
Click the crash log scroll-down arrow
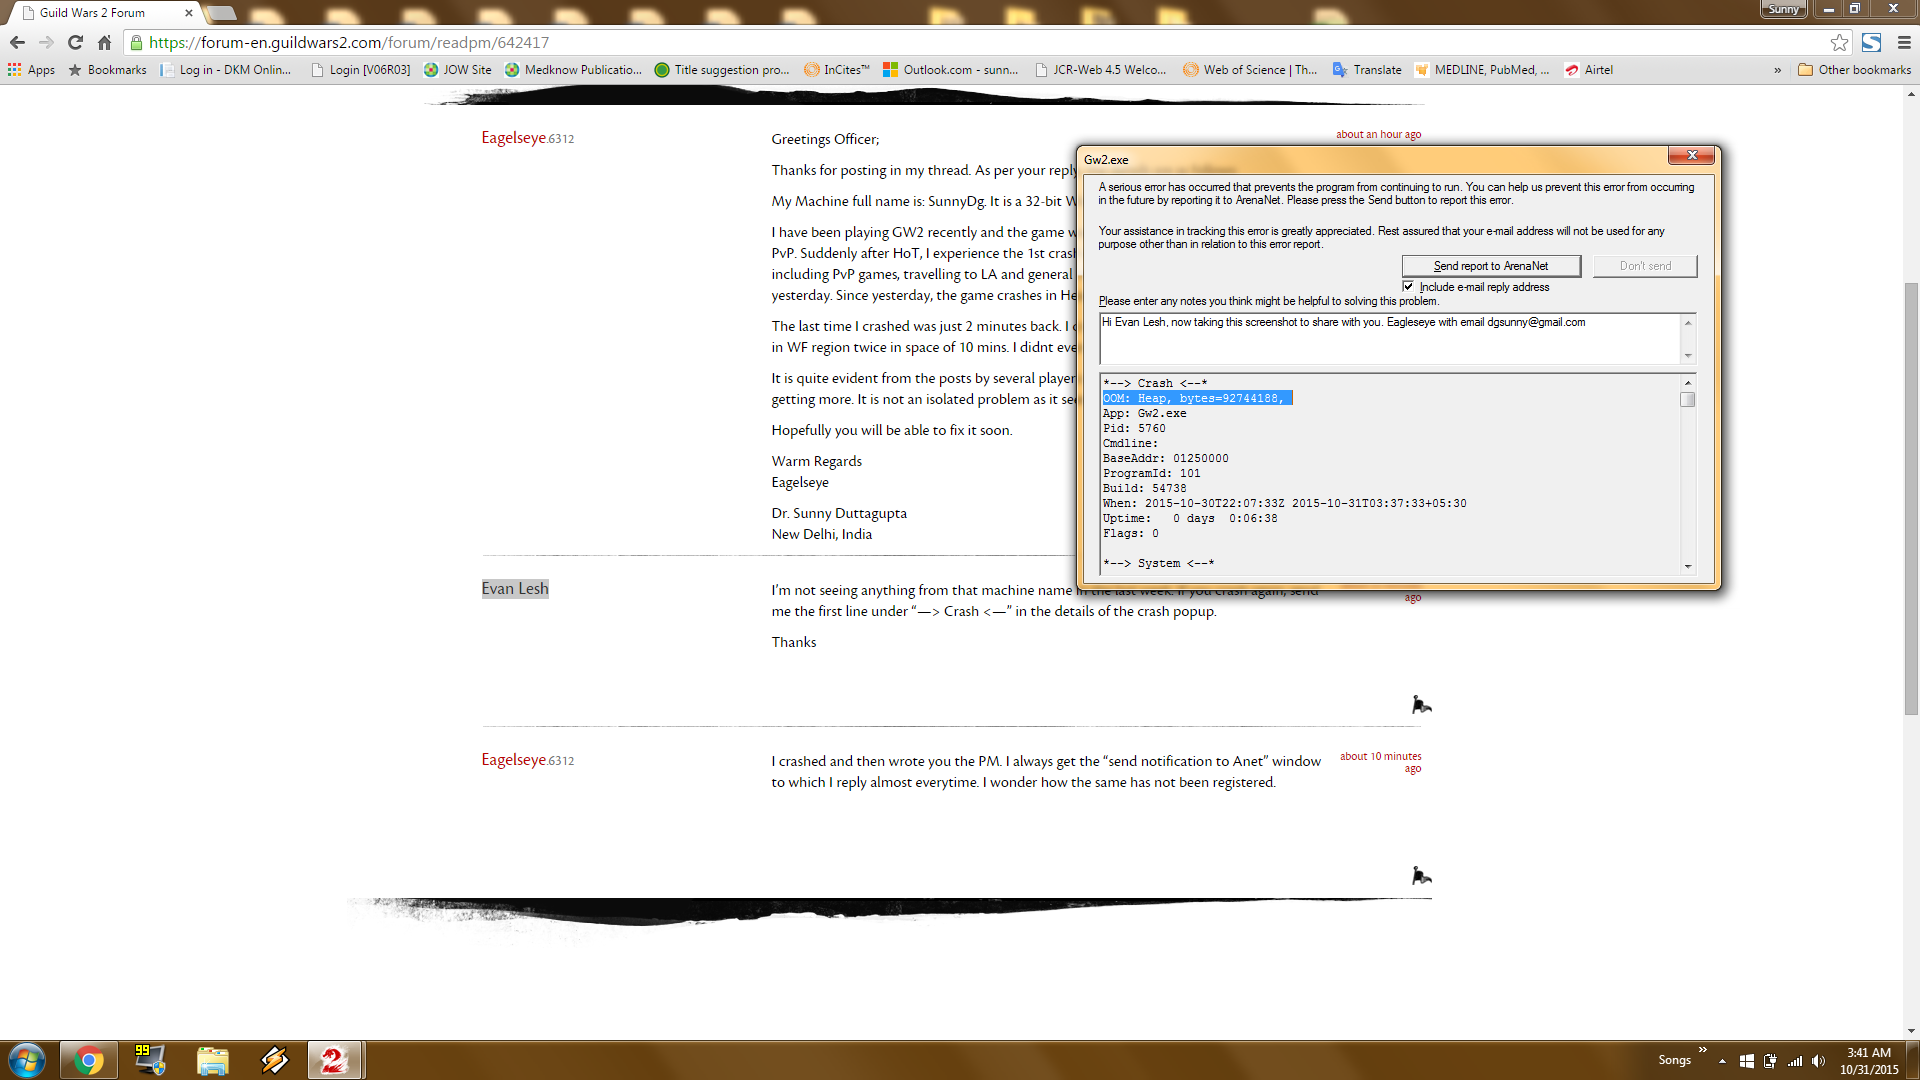coord(1688,566)
